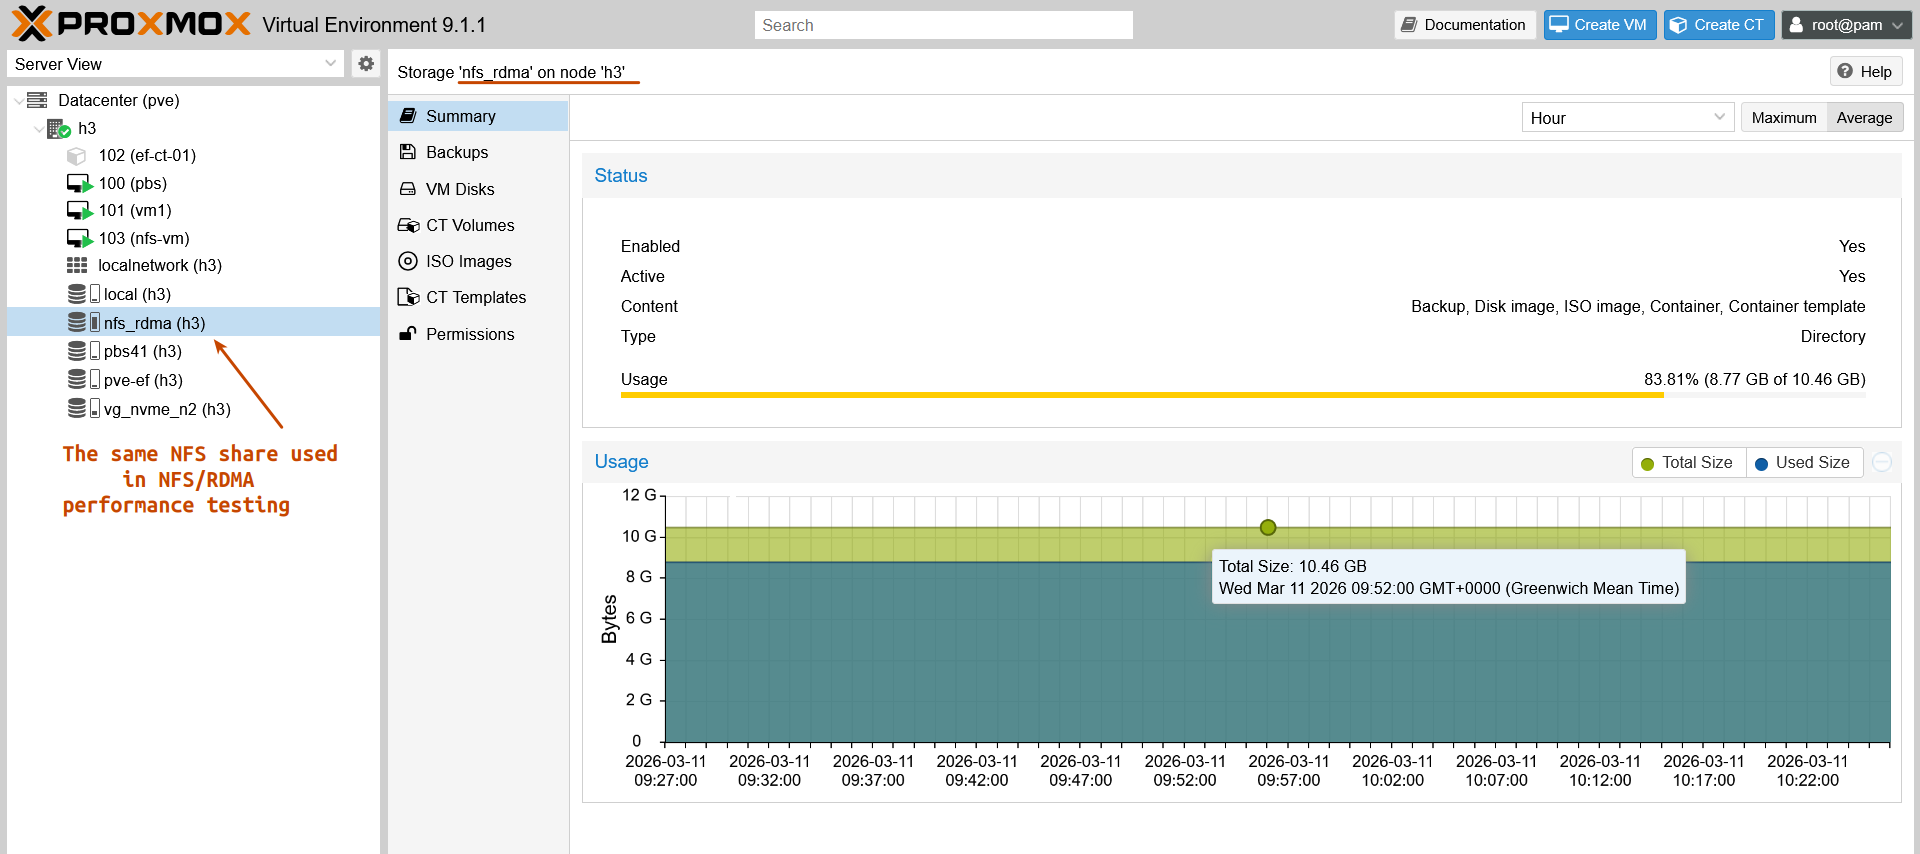This screenshot has height=854, width=1920.
Task: Open the CT Volumes tab
Action: pyautogui.click(x=478, y=225)
